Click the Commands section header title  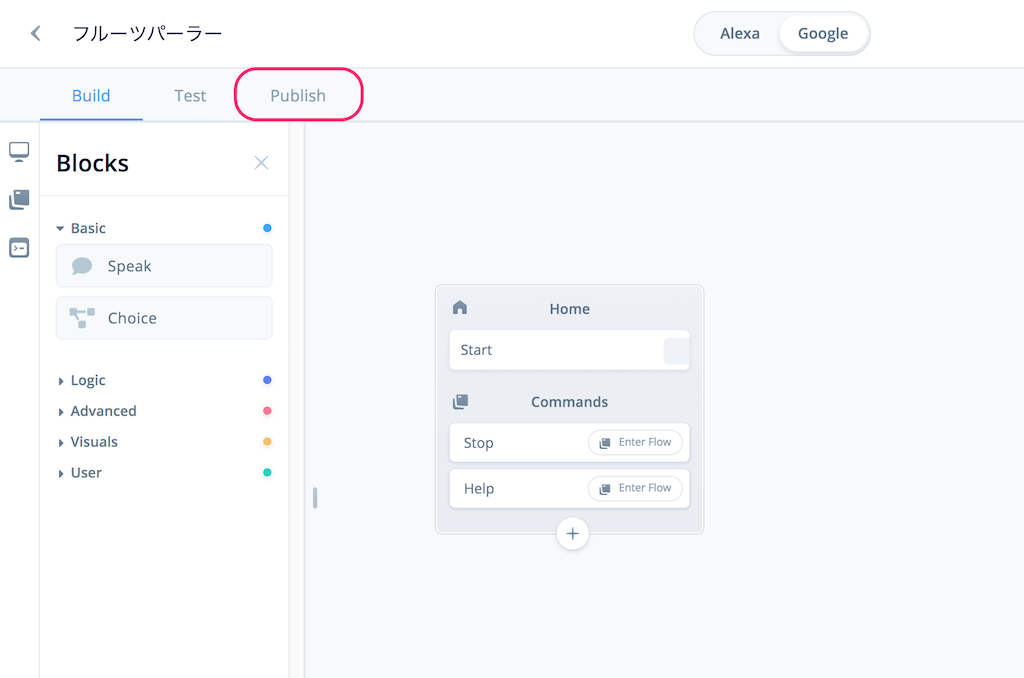coord(569,402)
